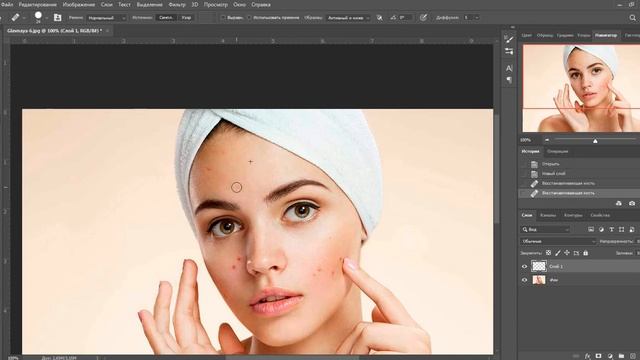Open the Образец Активный и ниже dropdown
Viewport: 640px width, 360px height.
pyautogui.click(x=348, y=18)
